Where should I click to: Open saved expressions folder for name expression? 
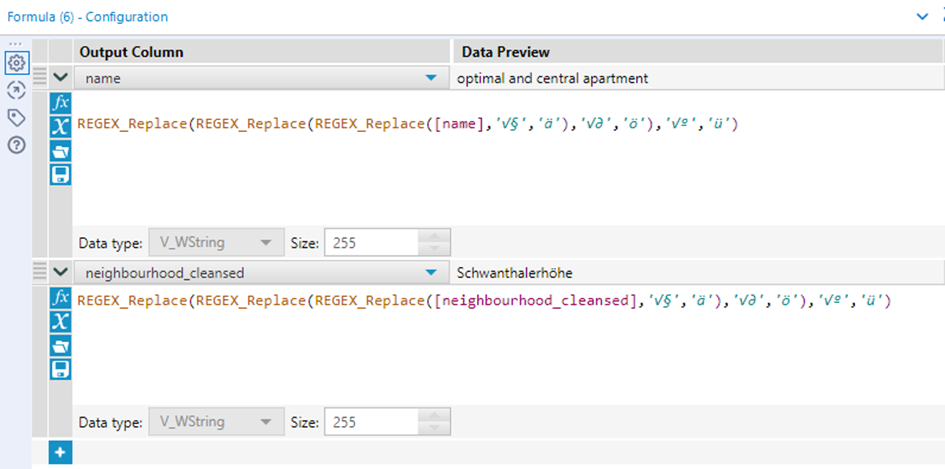click(60, 152)
